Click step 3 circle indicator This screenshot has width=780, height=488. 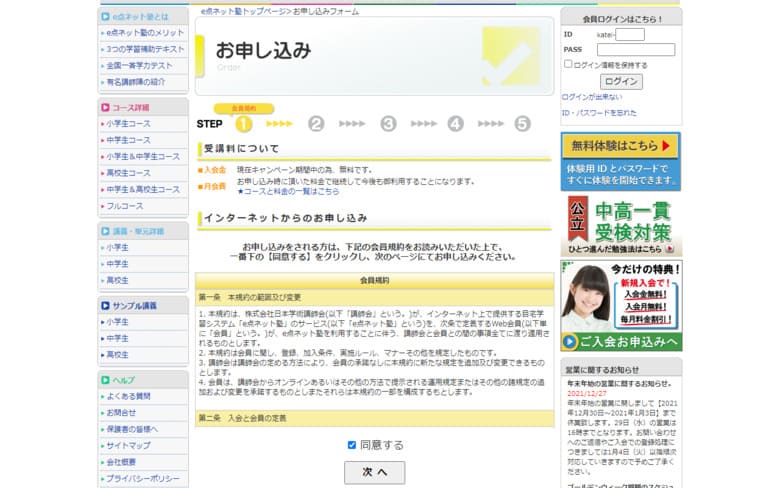[x=388, y=124]
